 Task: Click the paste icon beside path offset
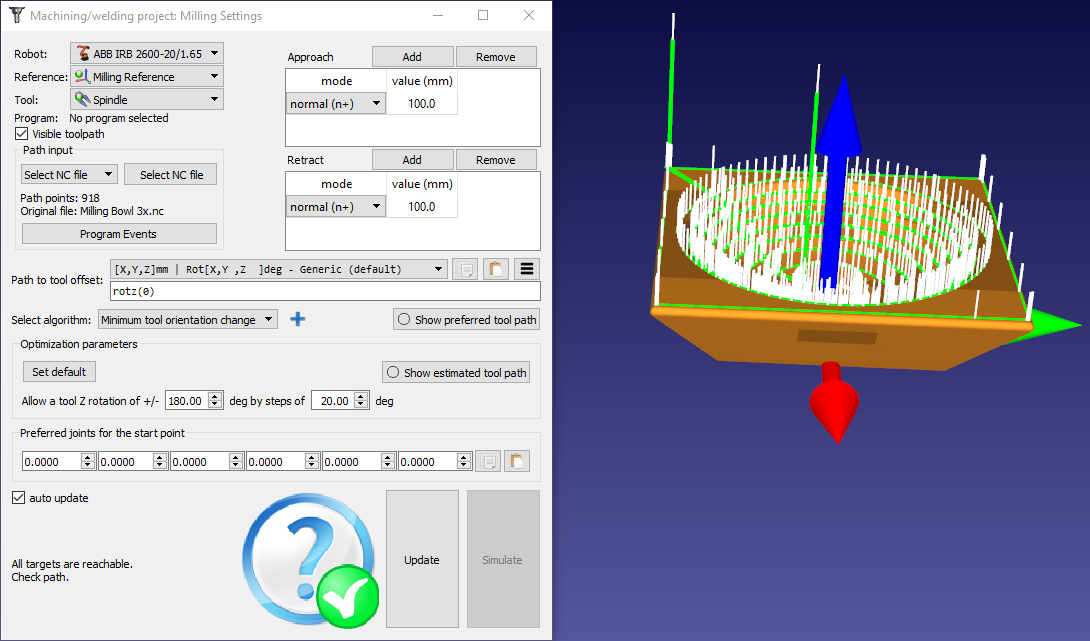496,269
